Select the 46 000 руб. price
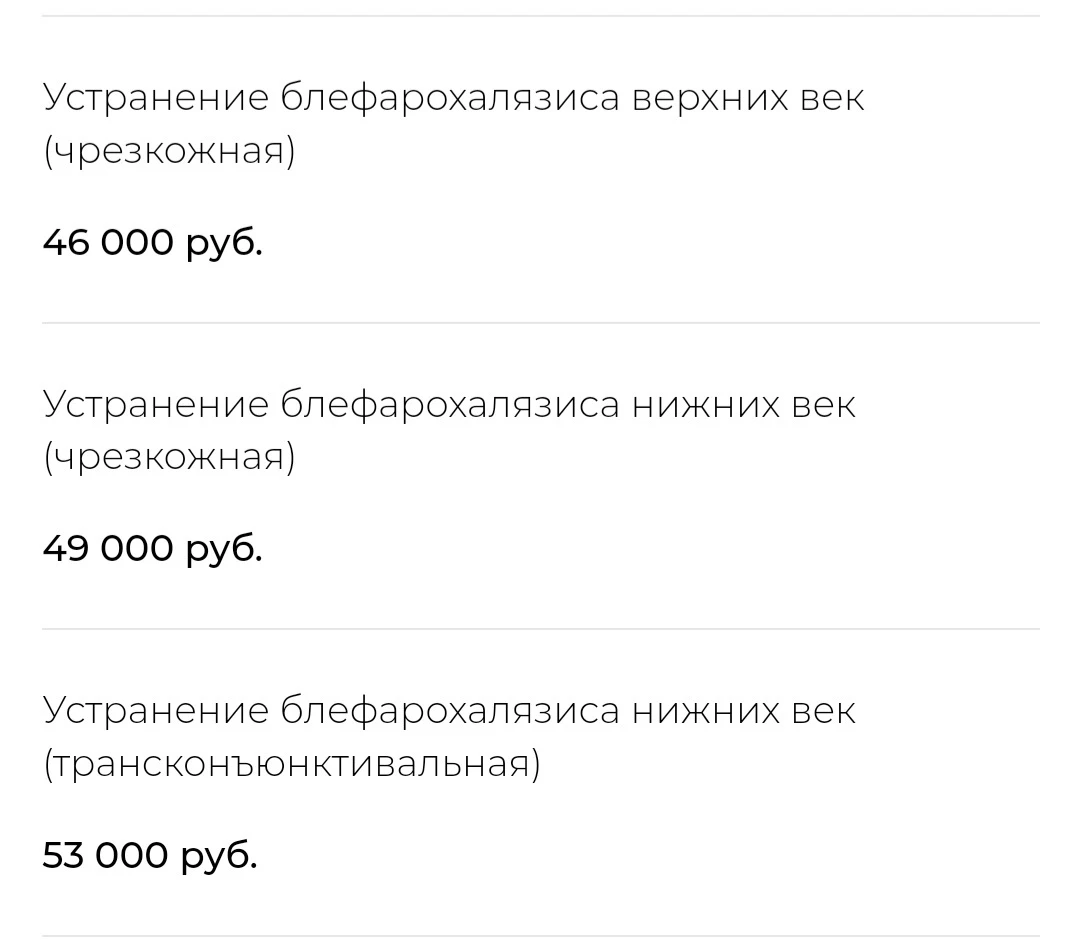The height and width of the screenshot is (942, 1080). [152, 242]
